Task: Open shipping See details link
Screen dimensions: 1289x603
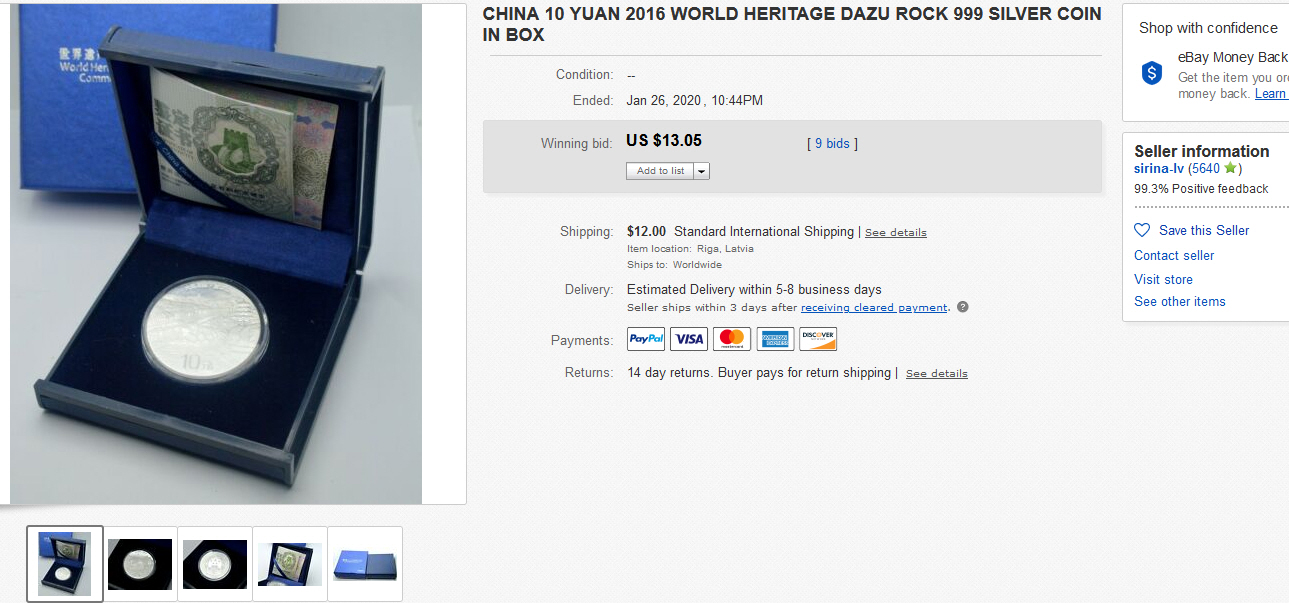Action: coord(896,233)
